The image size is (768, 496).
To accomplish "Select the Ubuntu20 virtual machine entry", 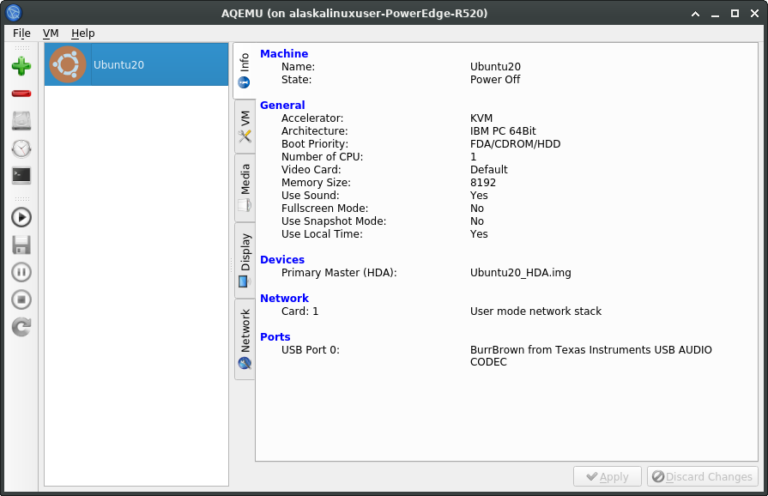I will (136, 64).
